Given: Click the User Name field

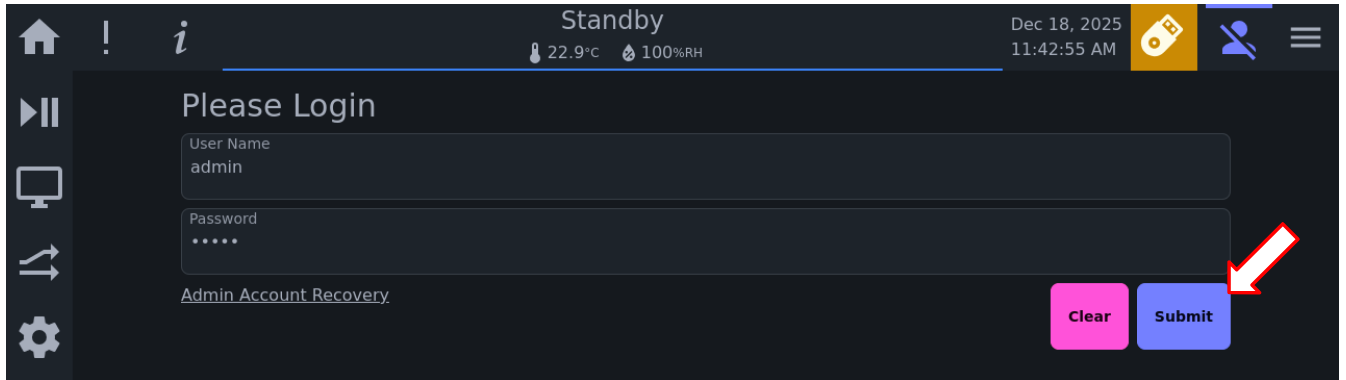Looking at the screenshot, I should click(705, 166).
